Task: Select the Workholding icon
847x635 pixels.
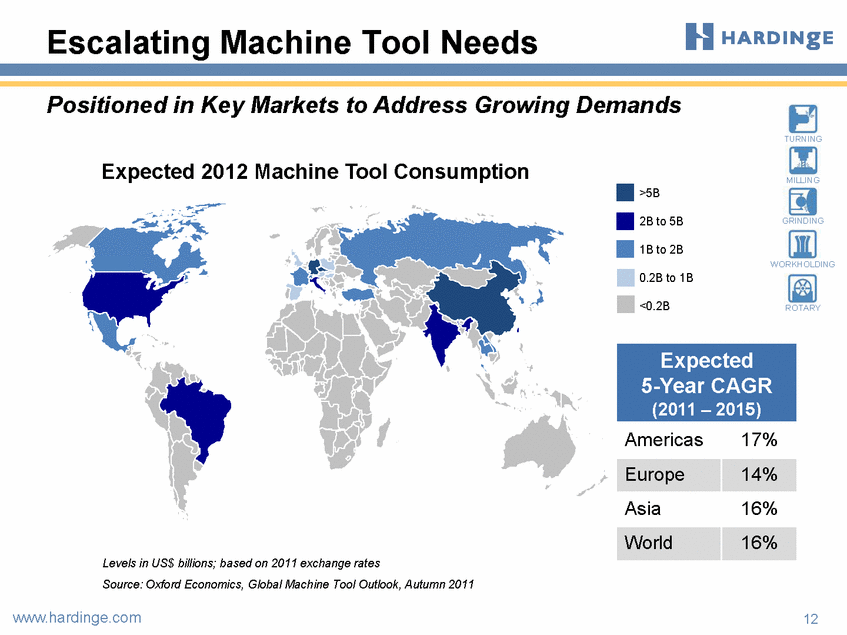Action: [x=803, y=244]
